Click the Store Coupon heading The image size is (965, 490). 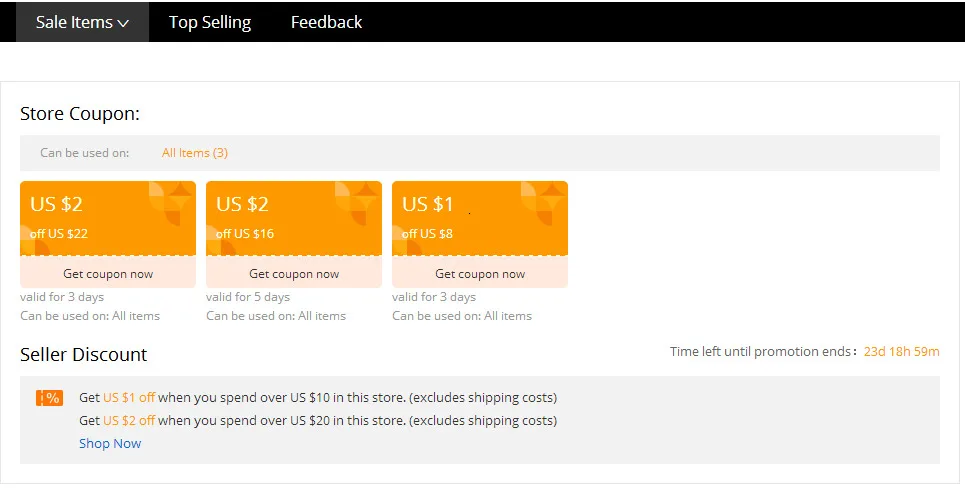[x=80, y=113]
